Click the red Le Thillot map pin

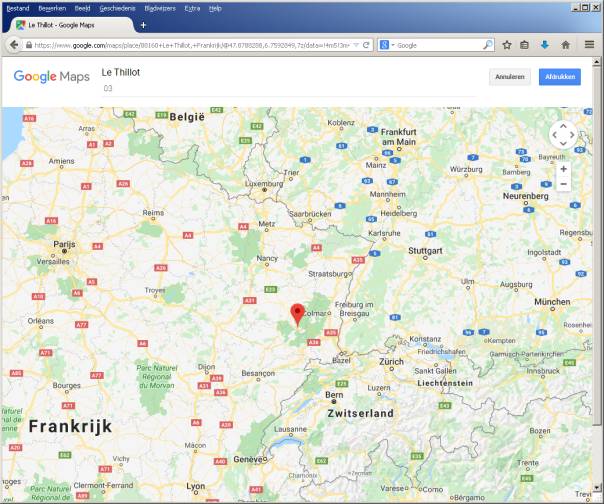click(x=297, y=315)
